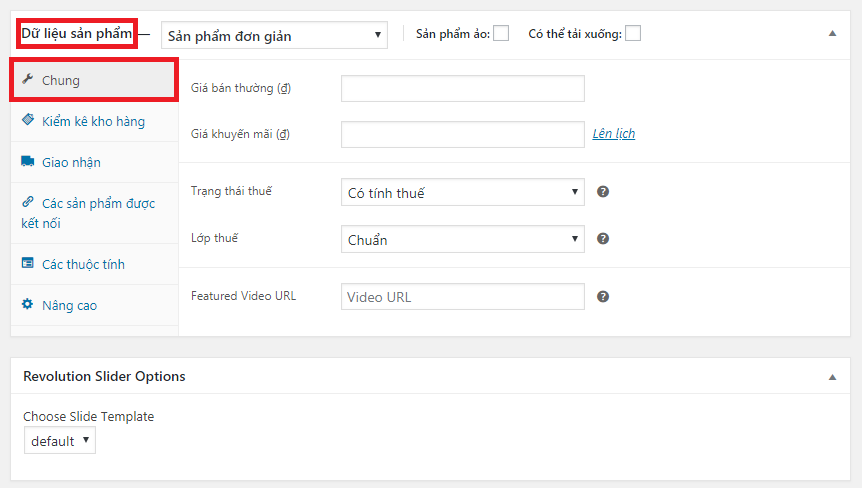Focus the Giá bán thường price field
This screenshot has height=488, width=862.
coord(462,88)
